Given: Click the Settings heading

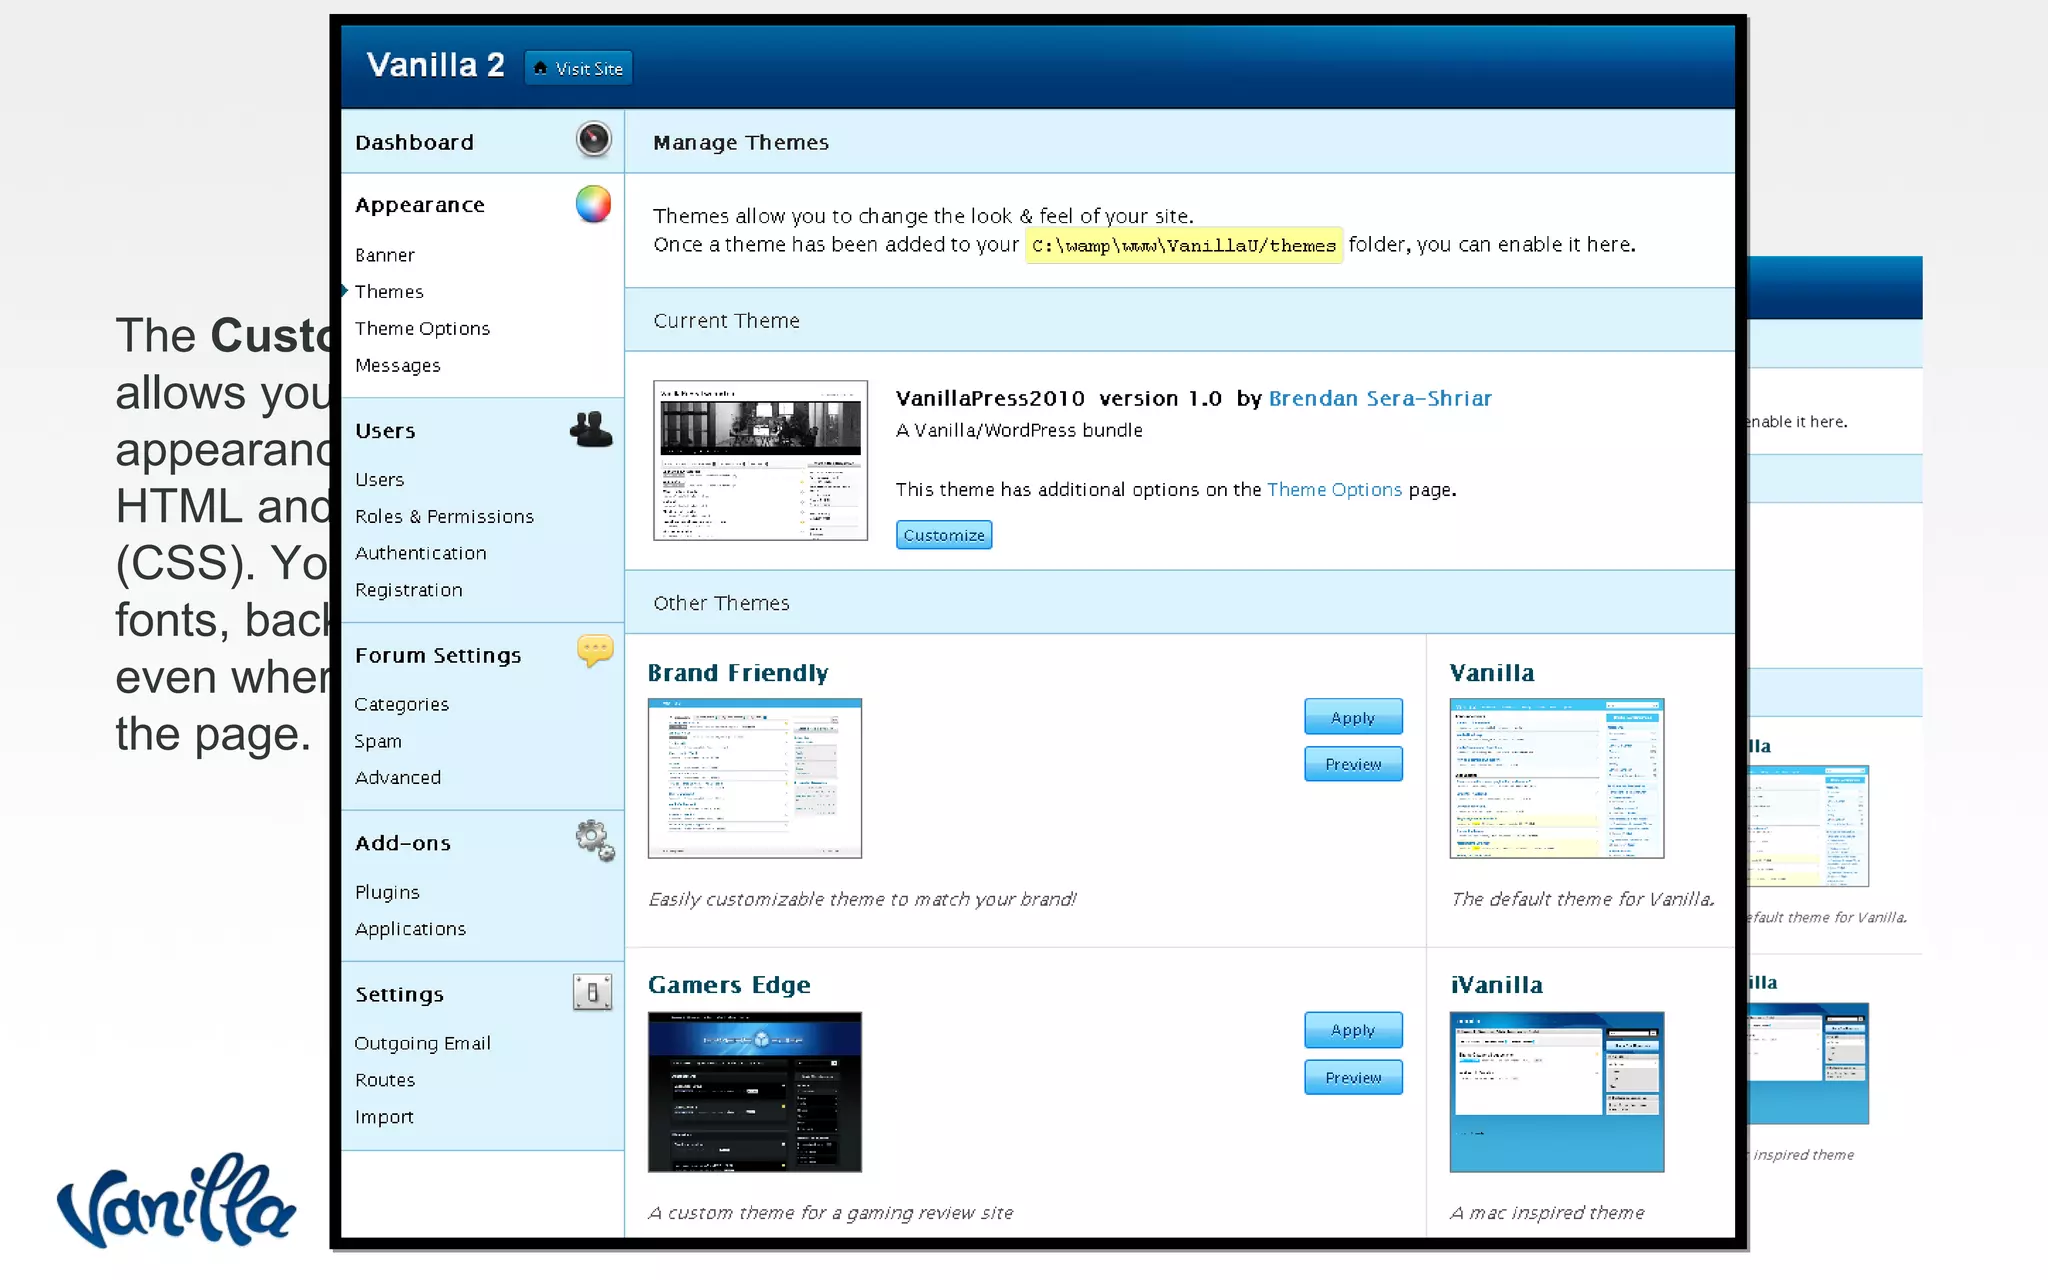Looking at the screenshot, I should (399, 994).
